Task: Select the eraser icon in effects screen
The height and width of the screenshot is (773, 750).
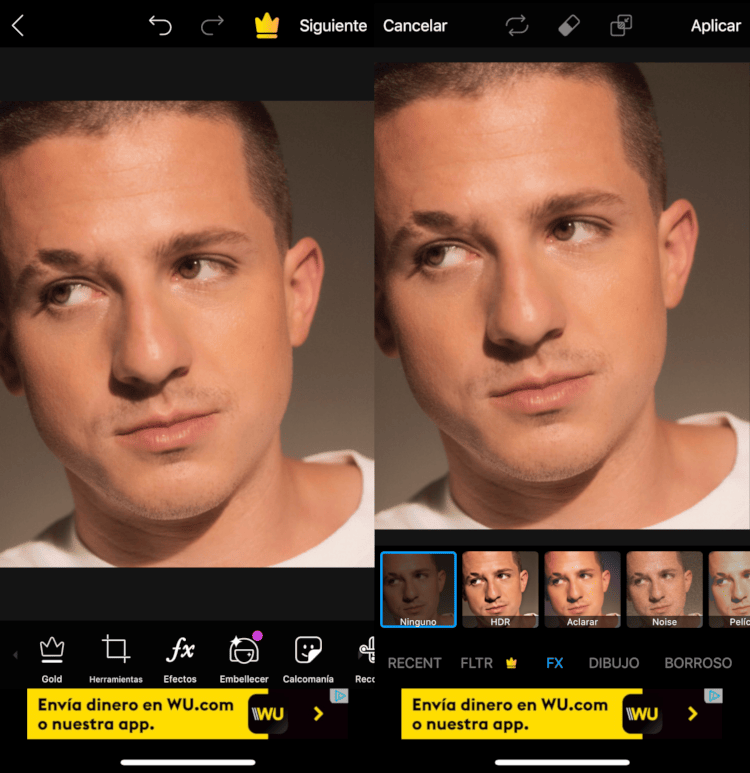Action: click(568, 26)
